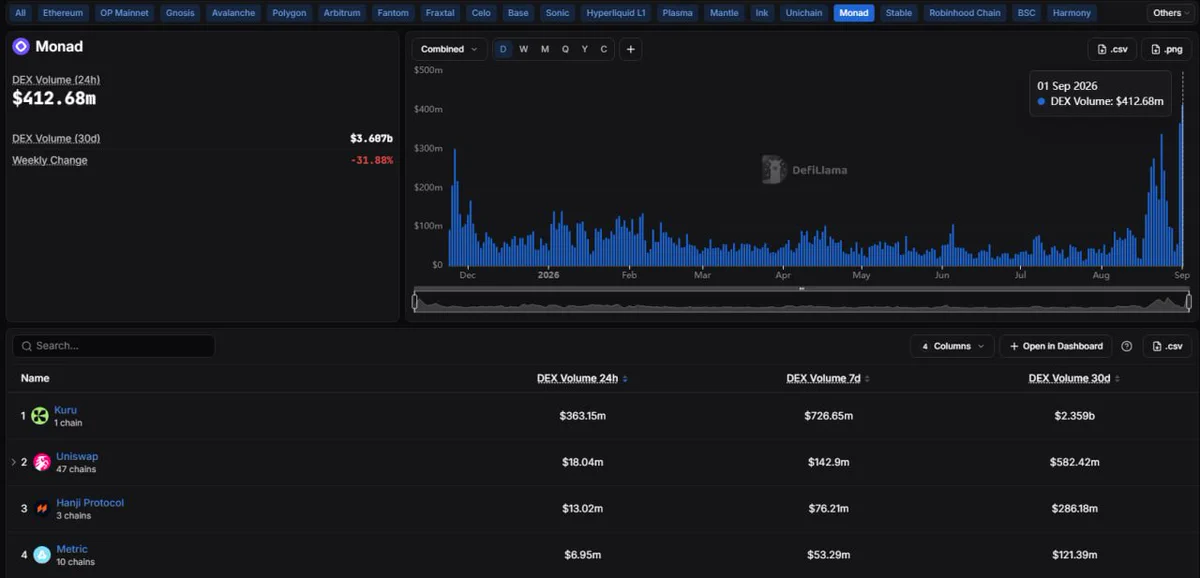Click the left handle of chart range slider
Viewport: 1200px width, 578px height.
coord(415,301)
